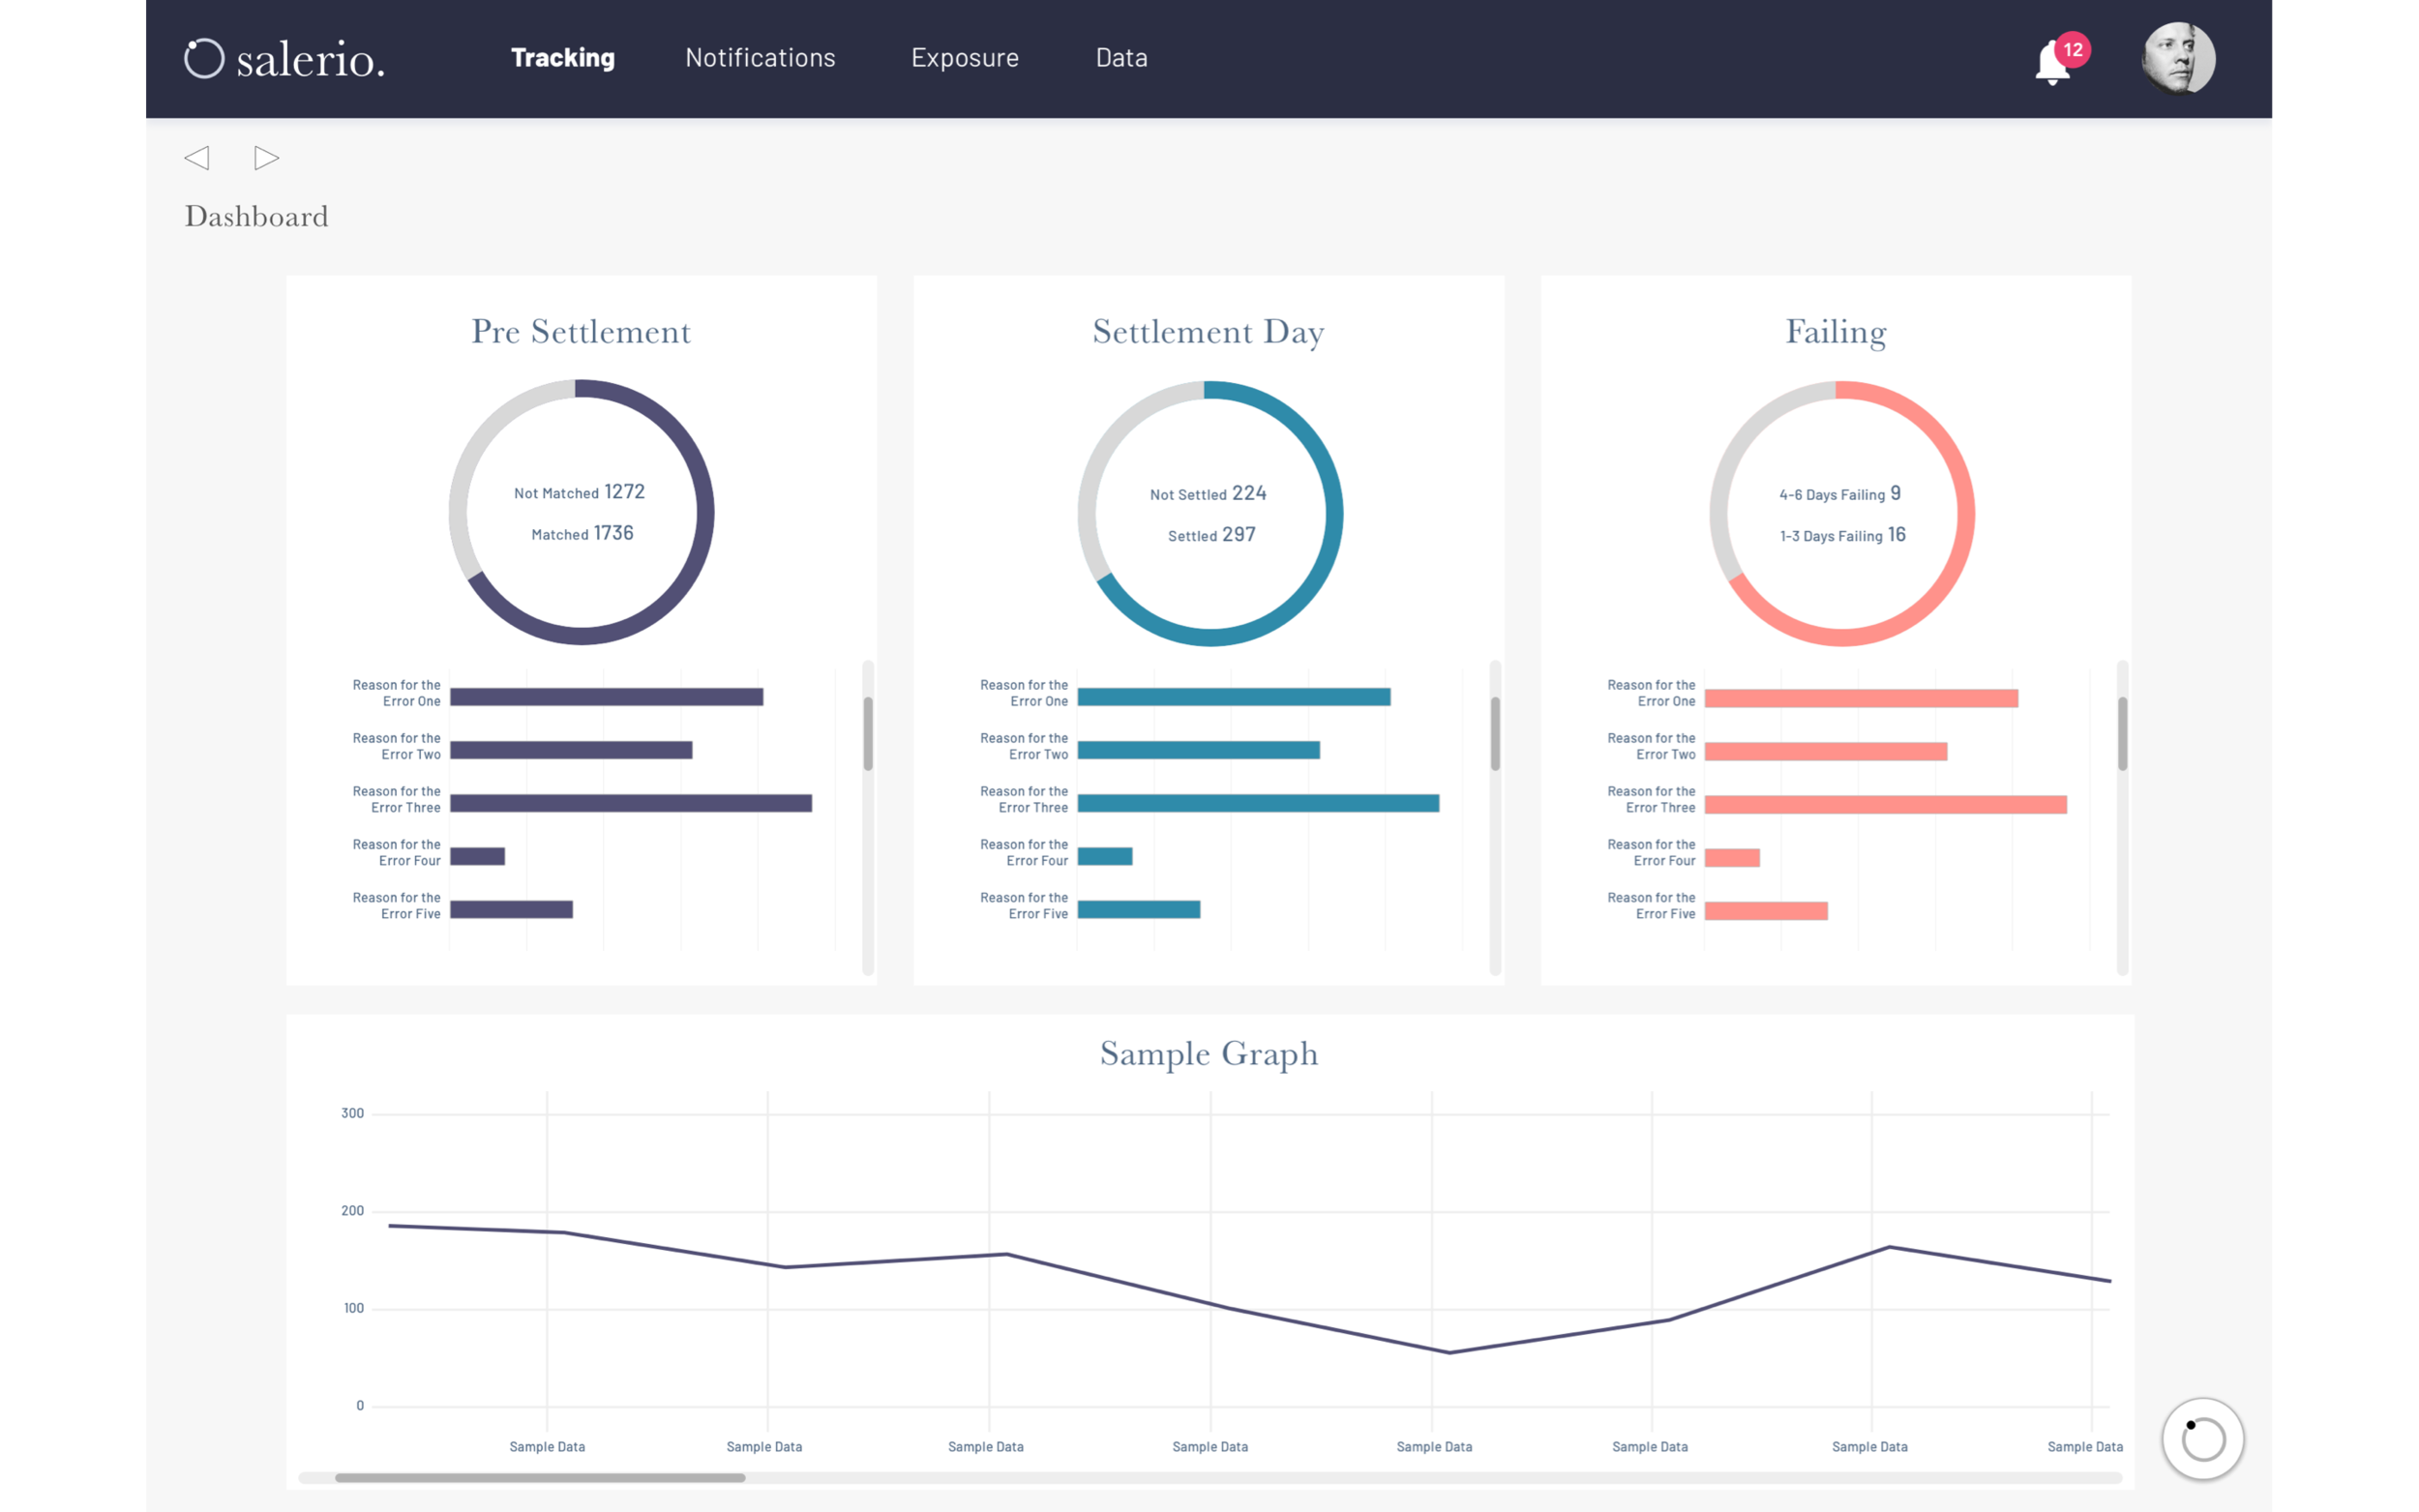Click the back navigation arrow
2419x1512 pixels.
pos(197,158)
